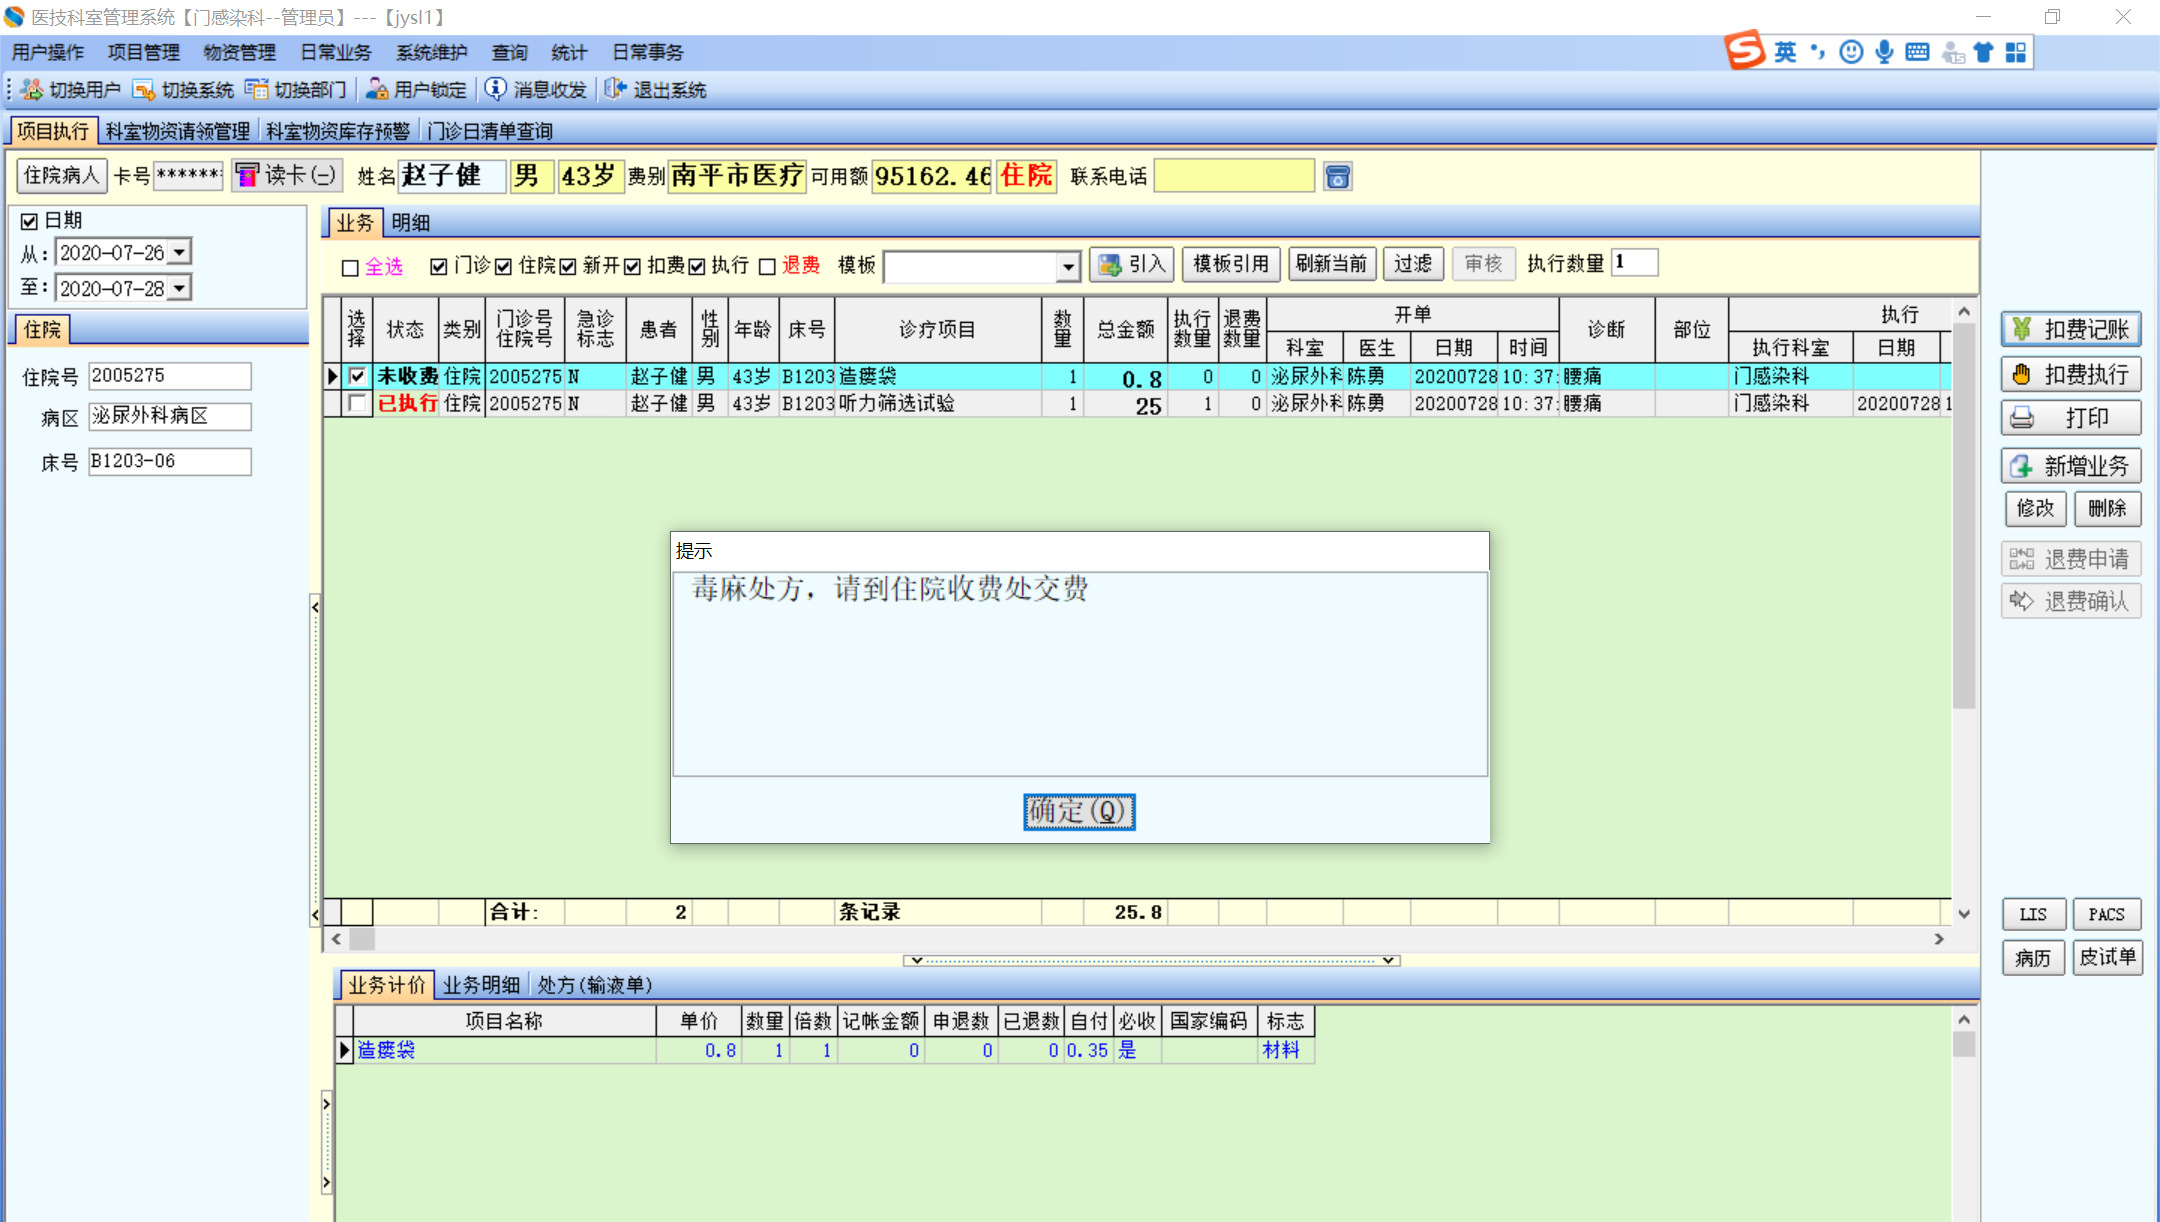Click the 切换用户 switch user icon
Viewport: 2160px width, 1222px height.
[x=32, y=90]
